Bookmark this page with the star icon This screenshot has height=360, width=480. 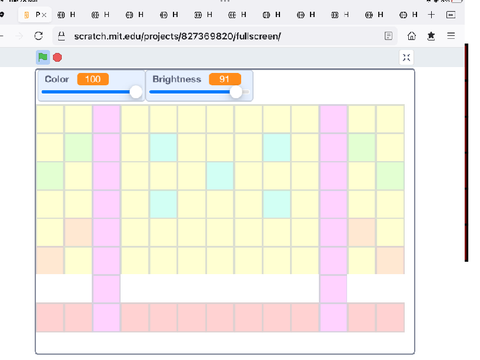431,36
